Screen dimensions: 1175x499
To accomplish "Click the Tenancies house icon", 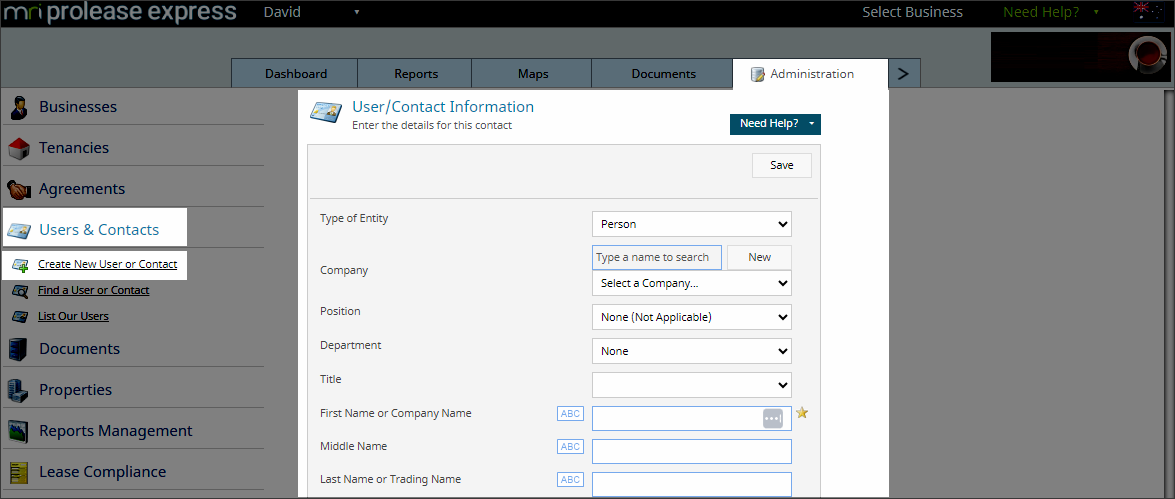I will click(19, 148).
